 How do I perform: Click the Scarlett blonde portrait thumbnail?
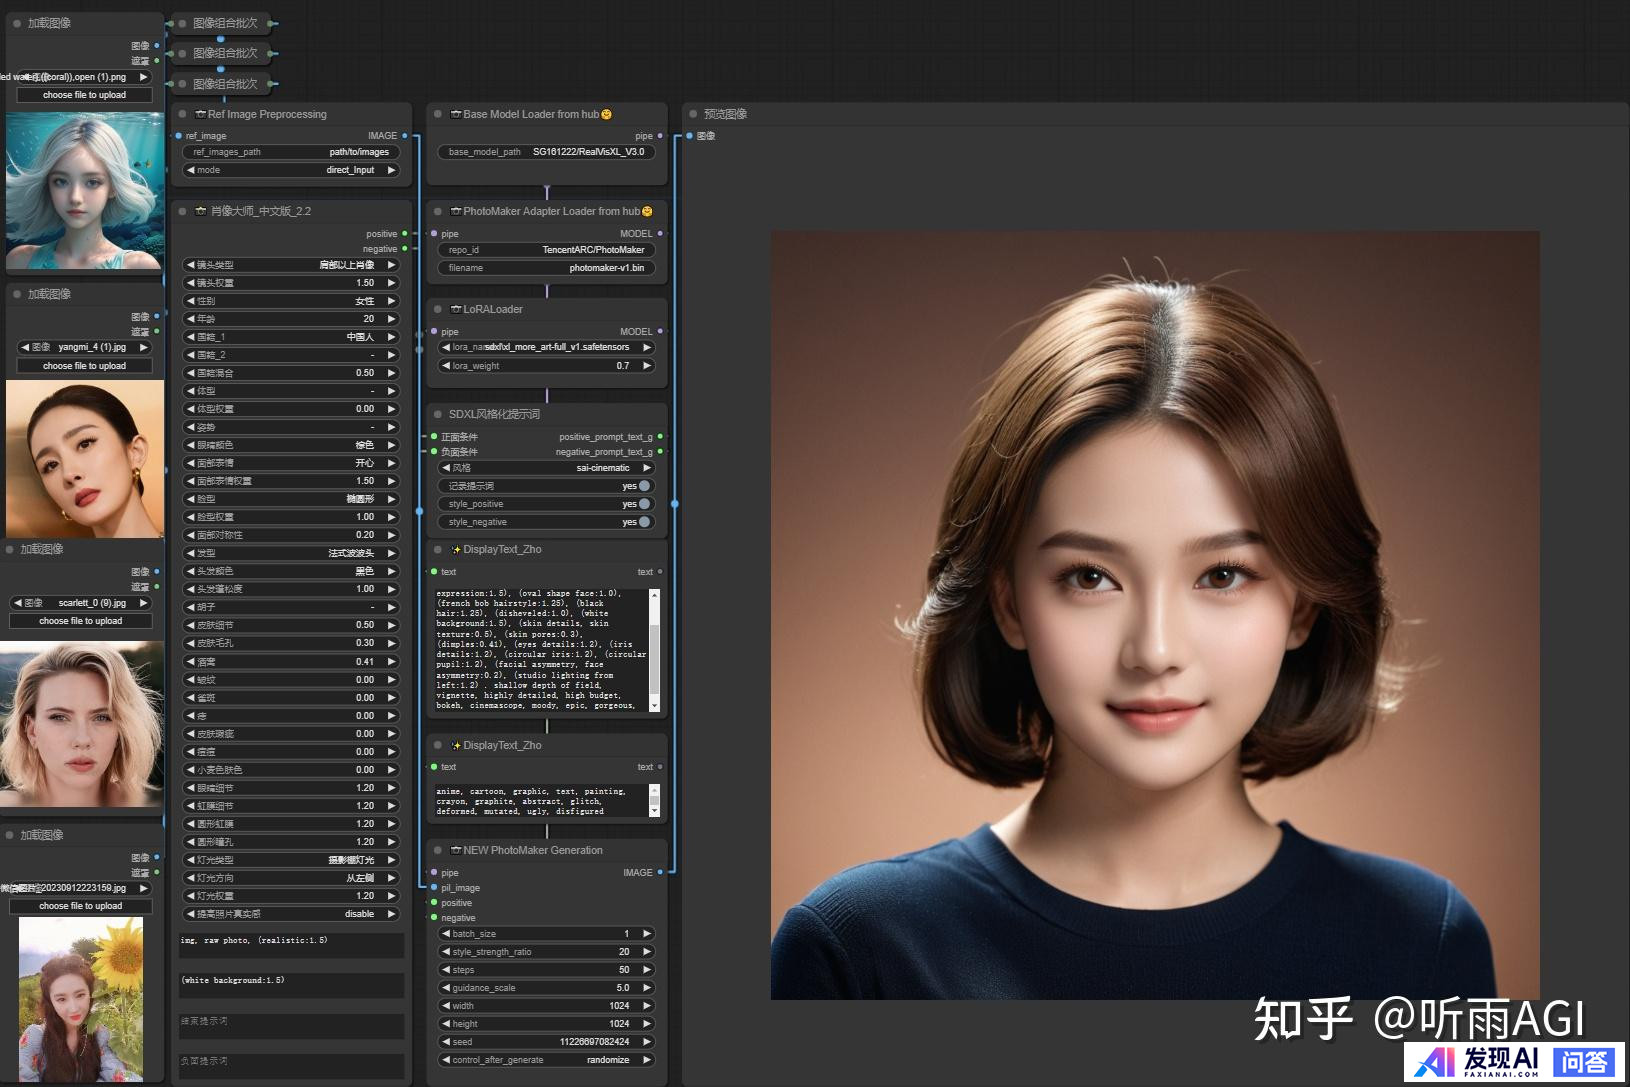pyautogui.click(x=82, y=723)
